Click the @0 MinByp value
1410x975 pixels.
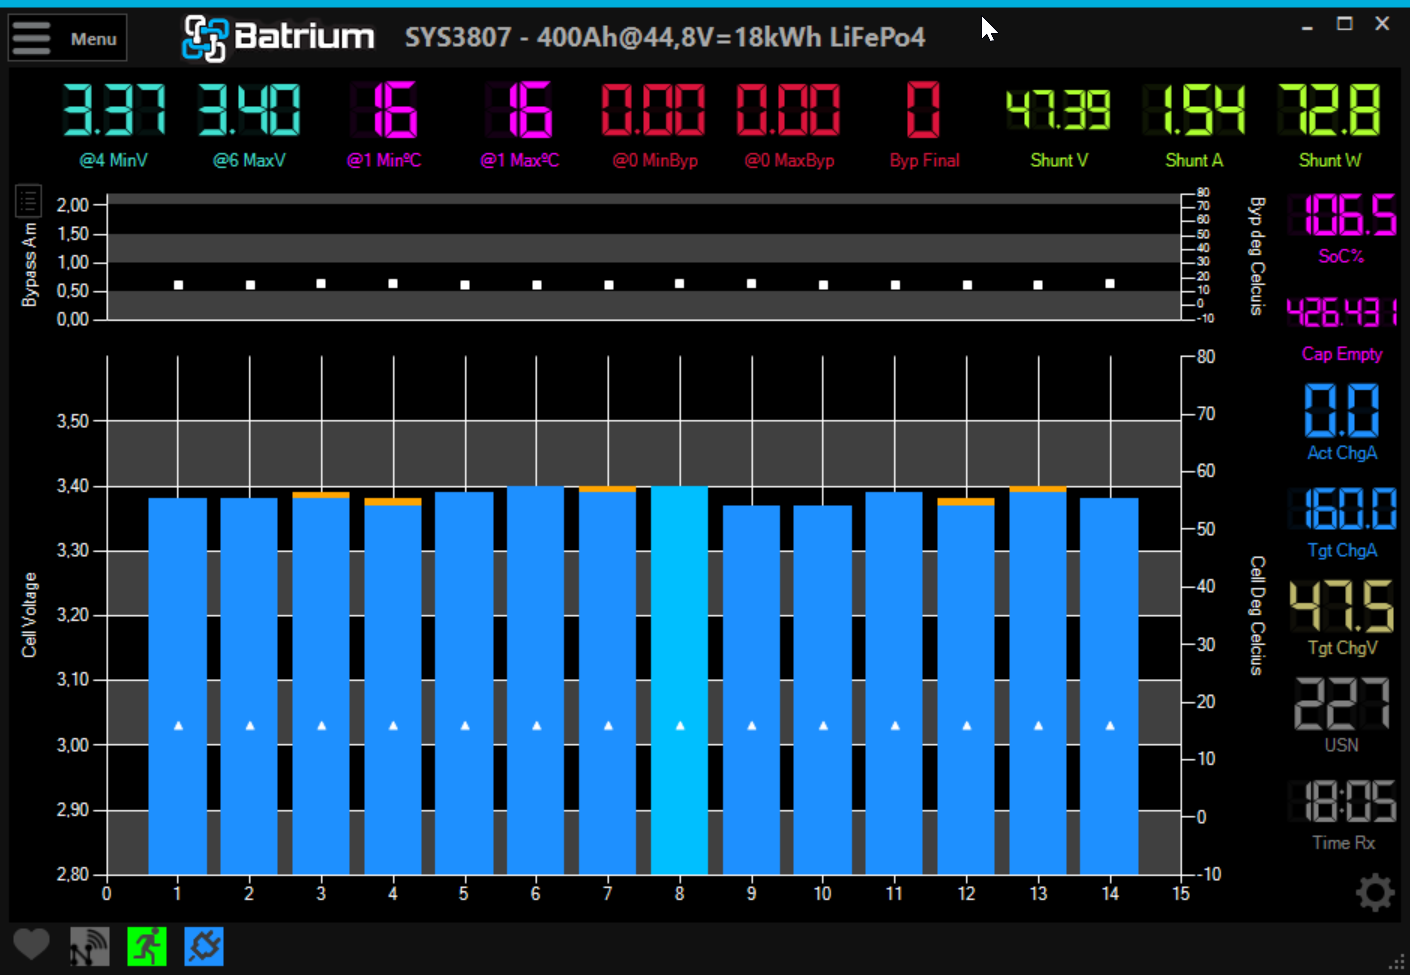tap(655, 125)
